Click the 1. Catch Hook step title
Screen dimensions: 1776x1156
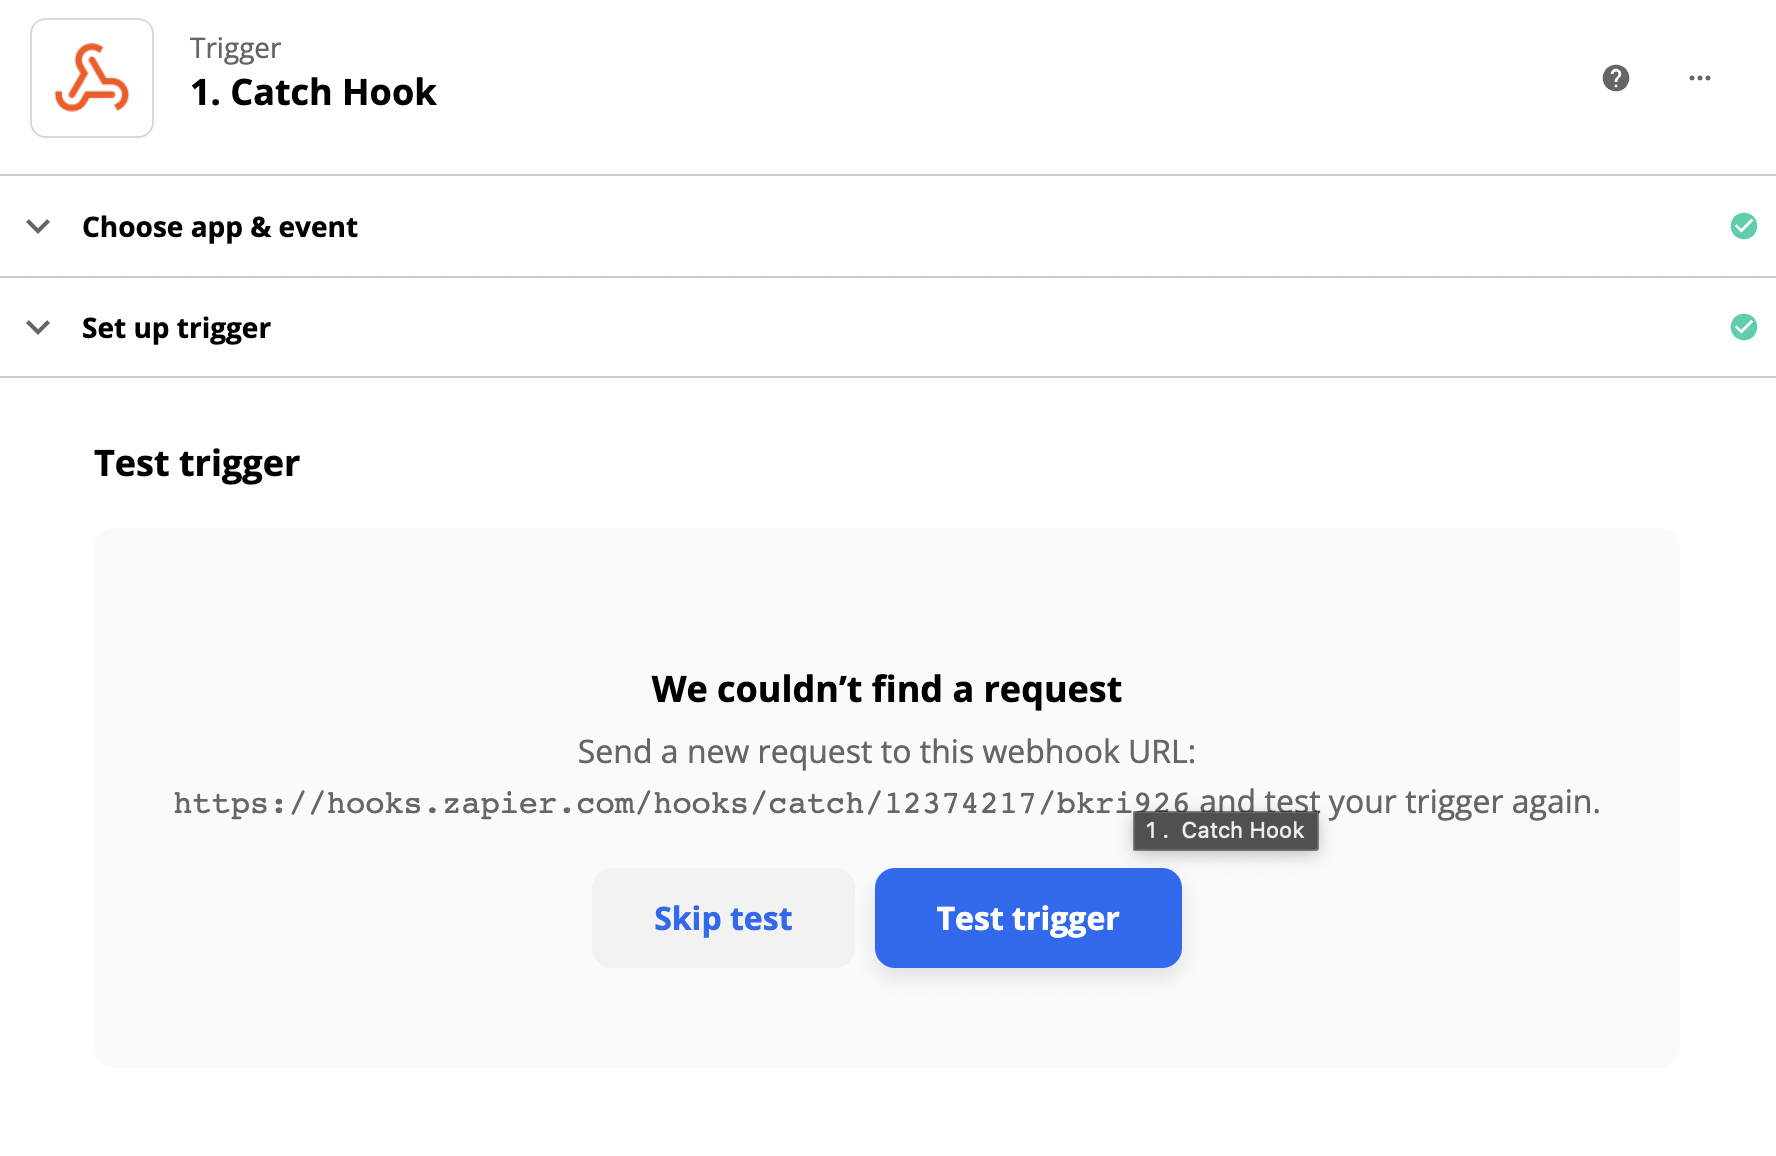313,92
